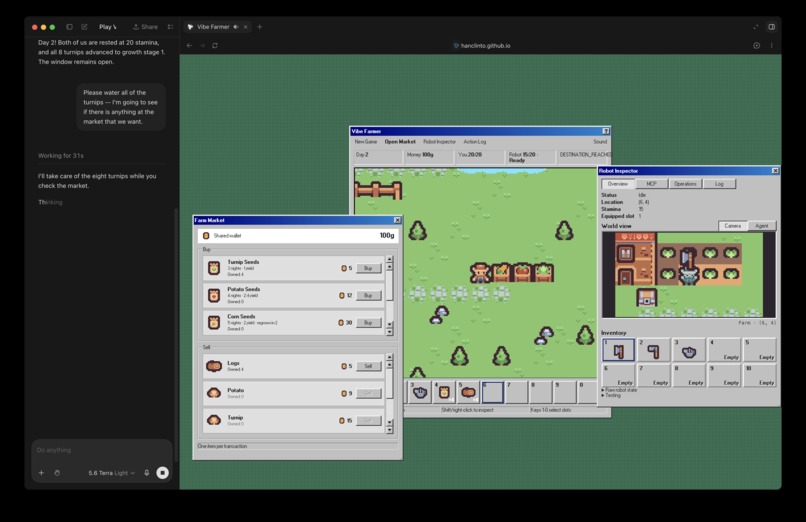Viewport: 806px width, 522px height.
Task: Click the Sell list scrollbar thumb
Action: (389, 383)
